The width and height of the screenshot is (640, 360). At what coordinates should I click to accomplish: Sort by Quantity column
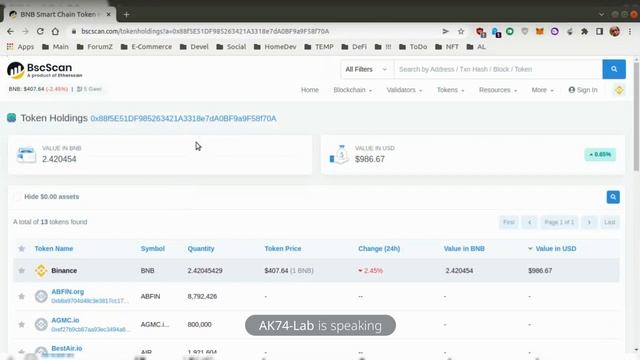201,249
